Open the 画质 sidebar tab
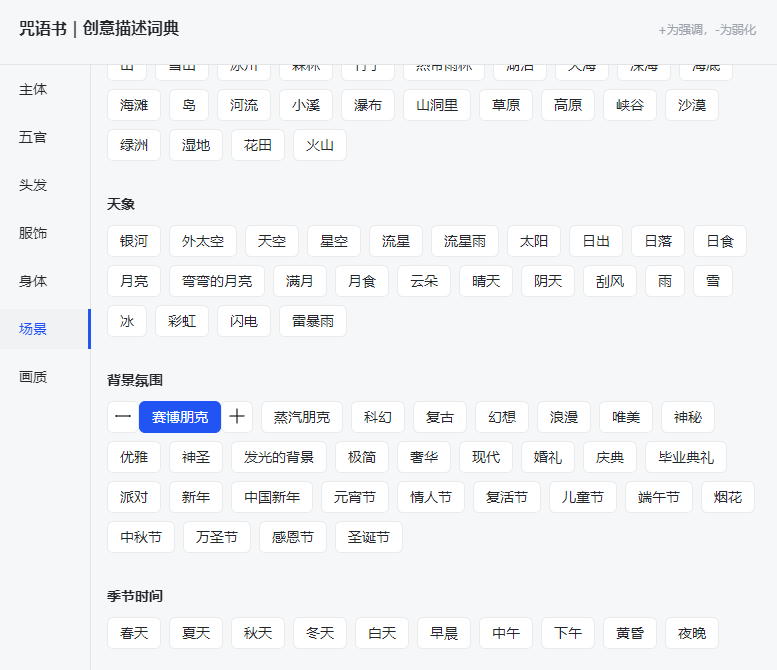Screen dimensions: 777x670 (33, 377)
